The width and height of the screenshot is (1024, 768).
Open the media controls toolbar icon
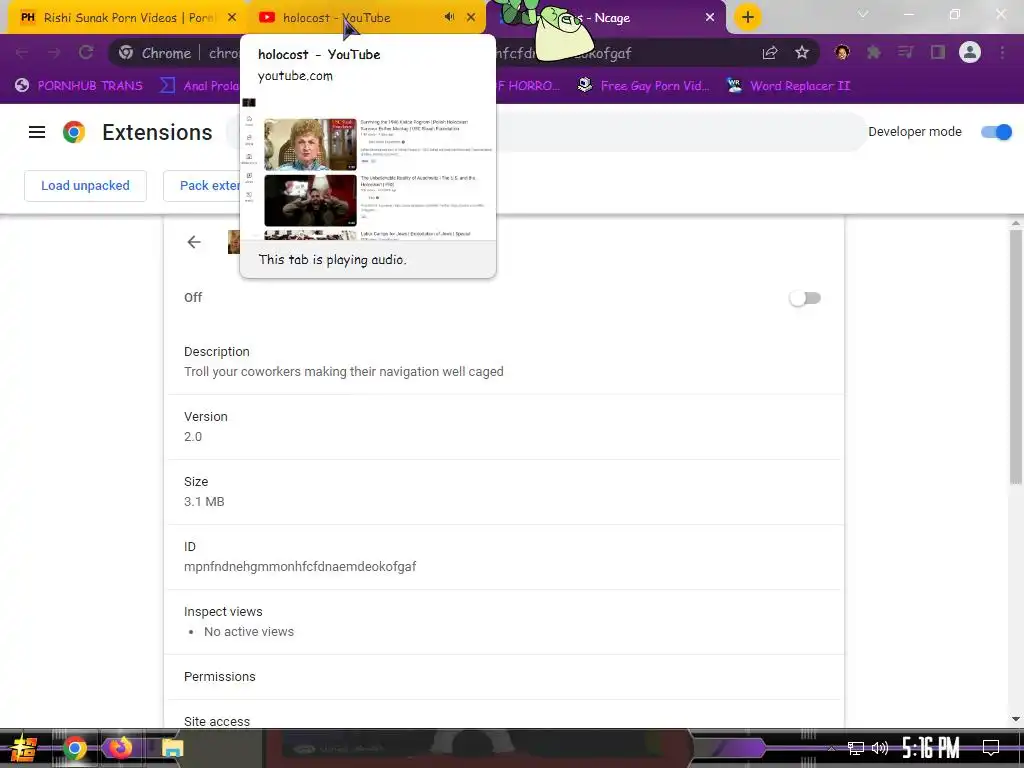coord(905,53)
